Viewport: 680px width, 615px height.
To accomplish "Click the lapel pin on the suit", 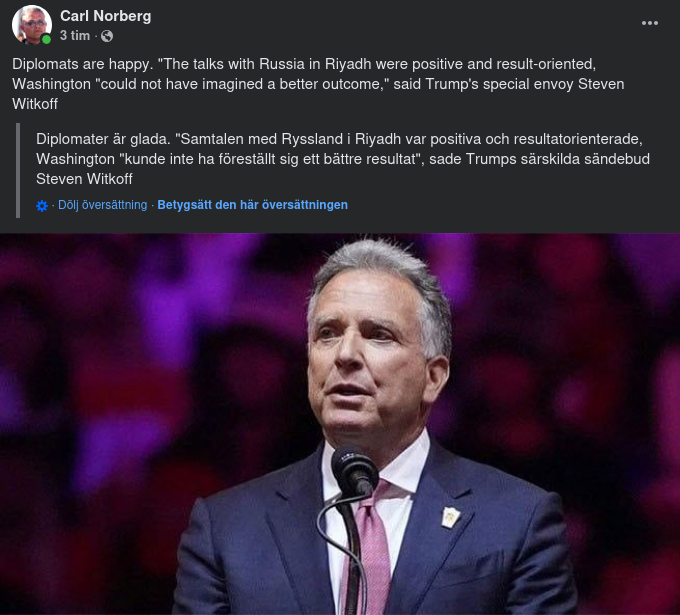I will 449,517.
